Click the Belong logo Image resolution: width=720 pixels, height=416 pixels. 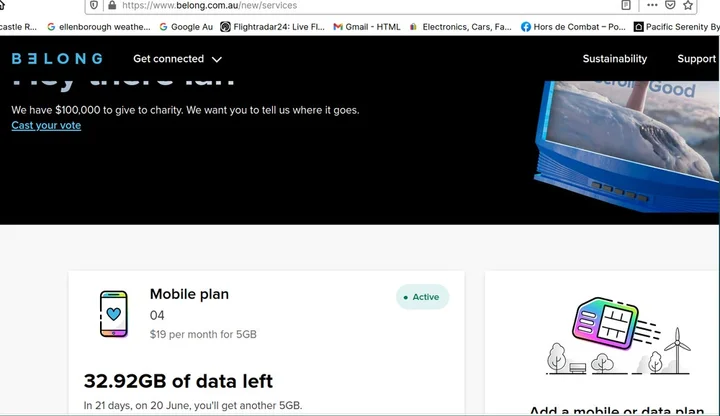coord(57,59)
